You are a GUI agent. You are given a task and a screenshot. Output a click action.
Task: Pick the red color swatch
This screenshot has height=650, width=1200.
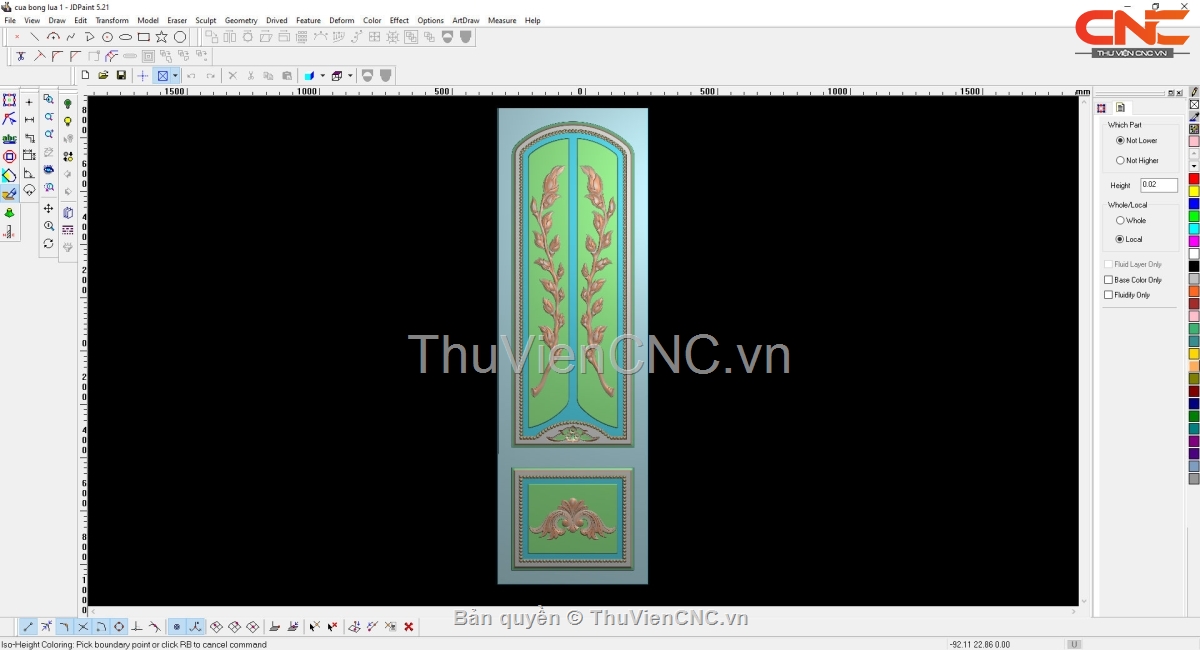(1194, 179)
